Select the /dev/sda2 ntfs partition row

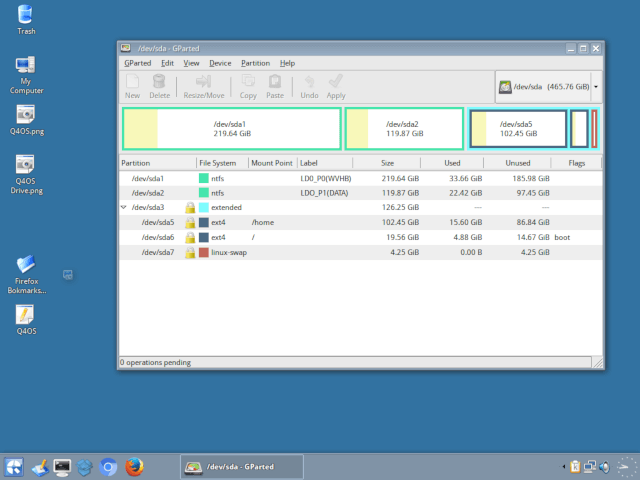pos(147,192)
